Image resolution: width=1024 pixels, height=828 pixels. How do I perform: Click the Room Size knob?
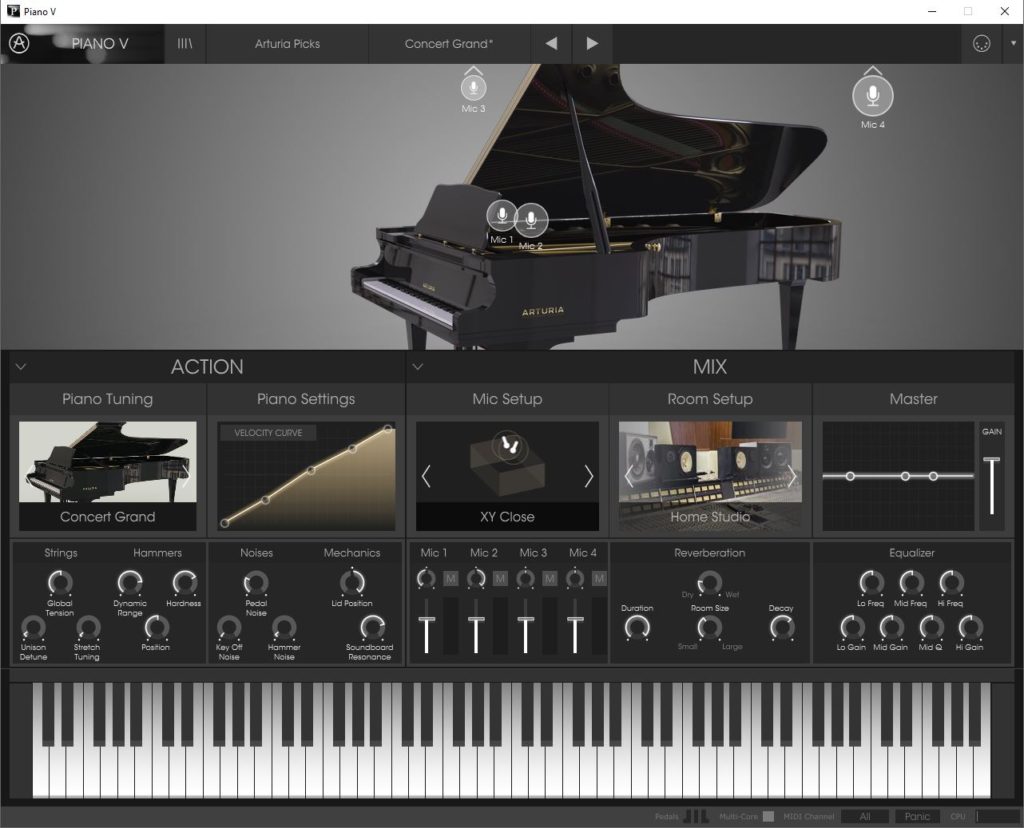[x=709, y=628]
